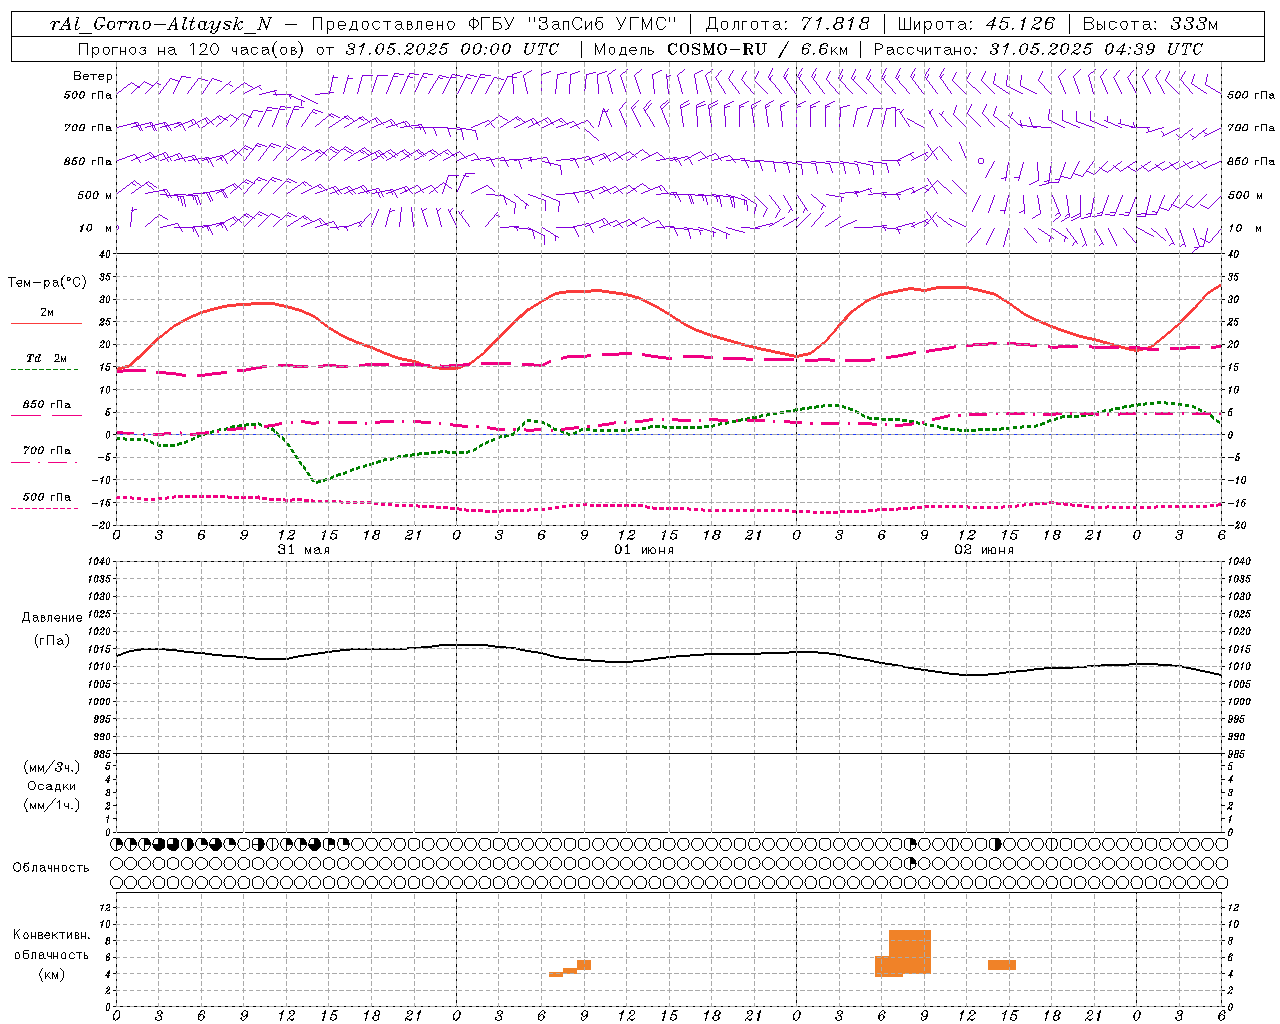Click the Долгота: 71.818 value

[787, 24]
